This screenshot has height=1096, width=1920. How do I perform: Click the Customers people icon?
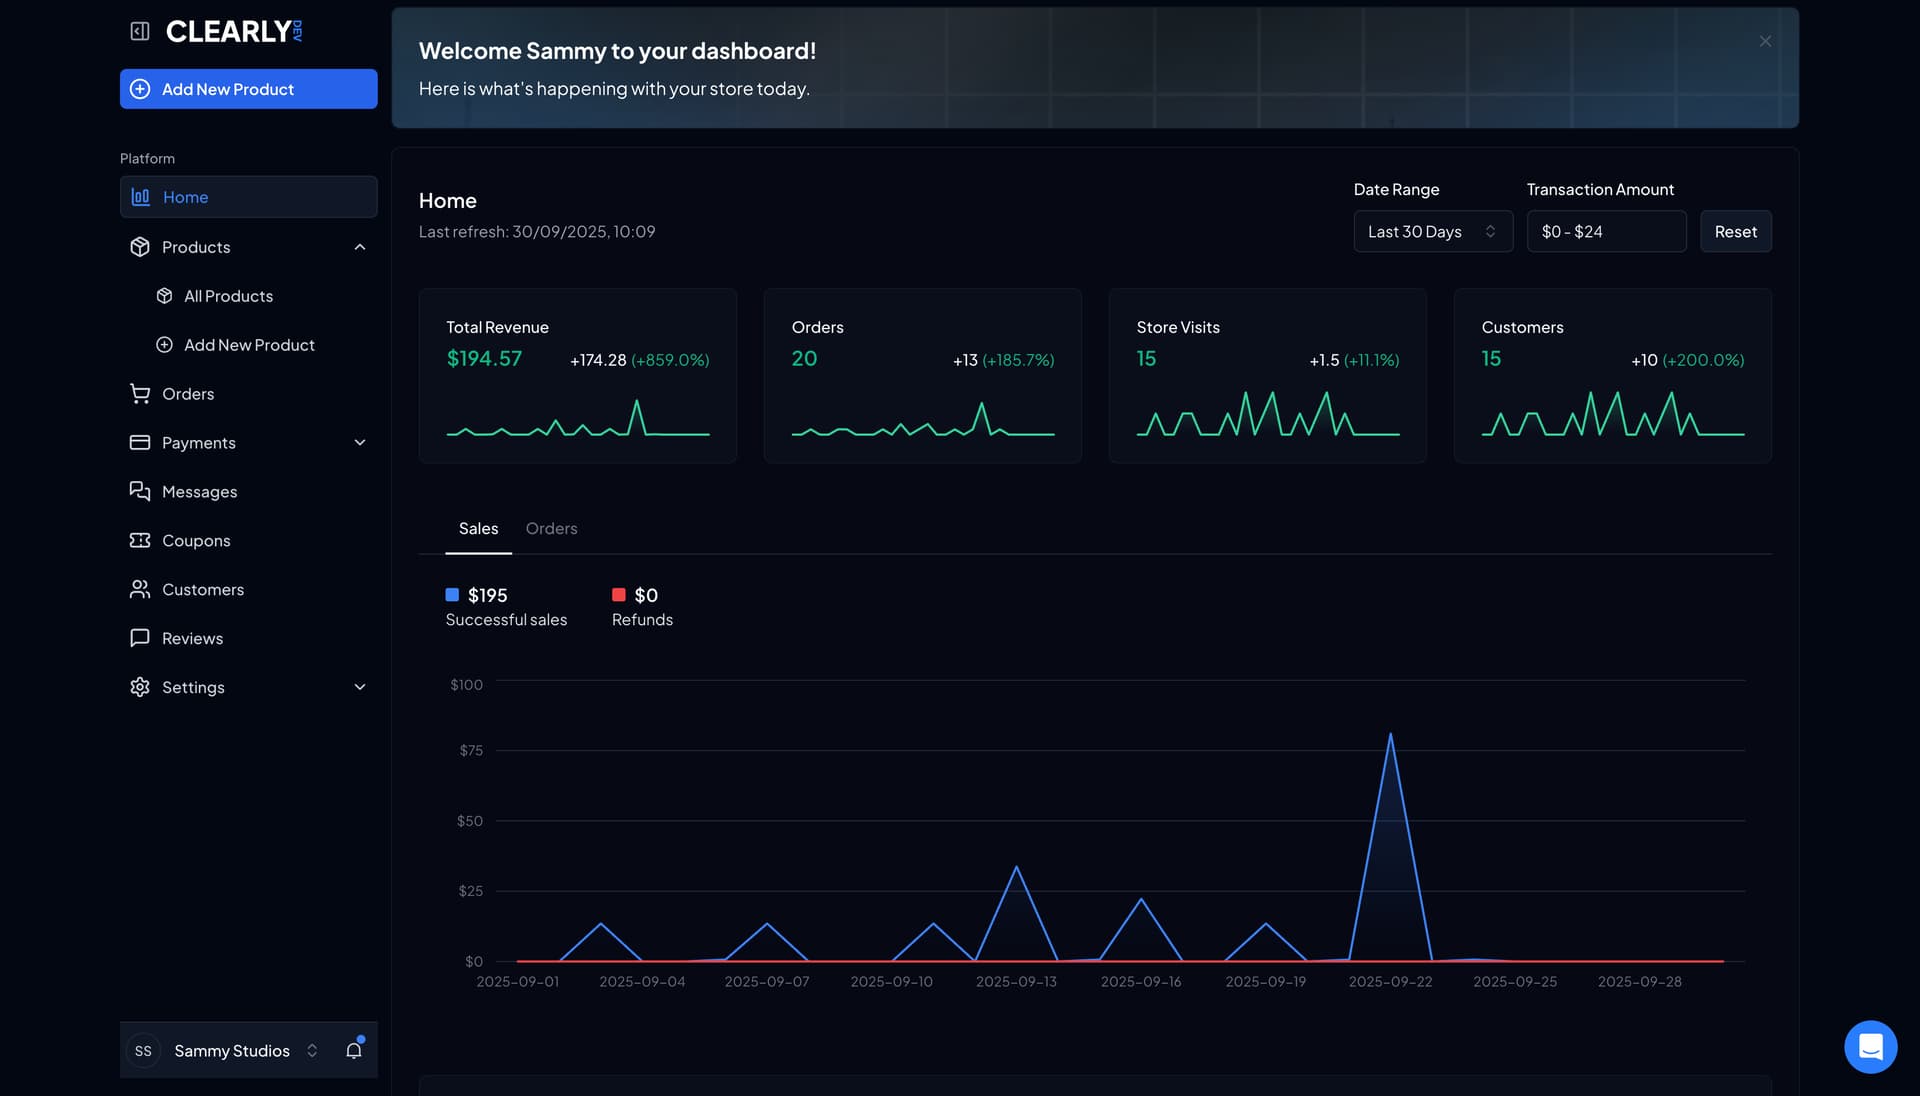click(x=140, y=589)
